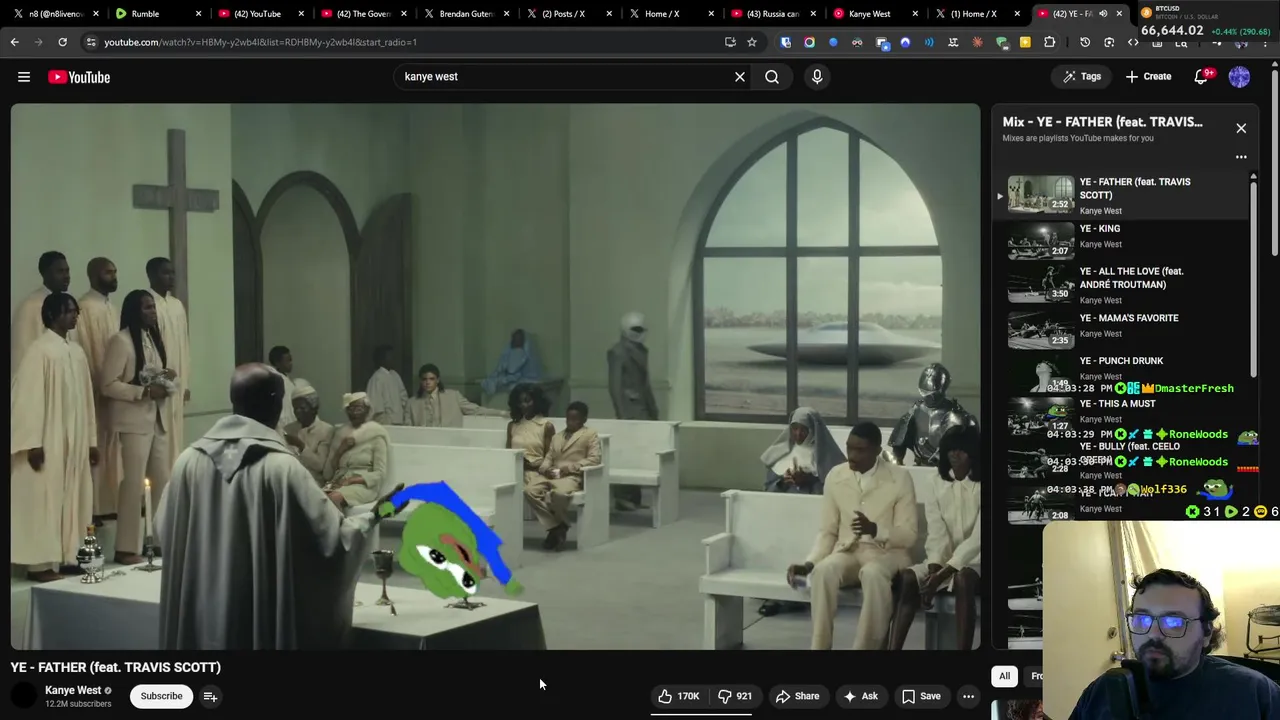Mute the tab via speaker icon
This screenshot has width=1280, height=720.
click(x=1102, y=14)
